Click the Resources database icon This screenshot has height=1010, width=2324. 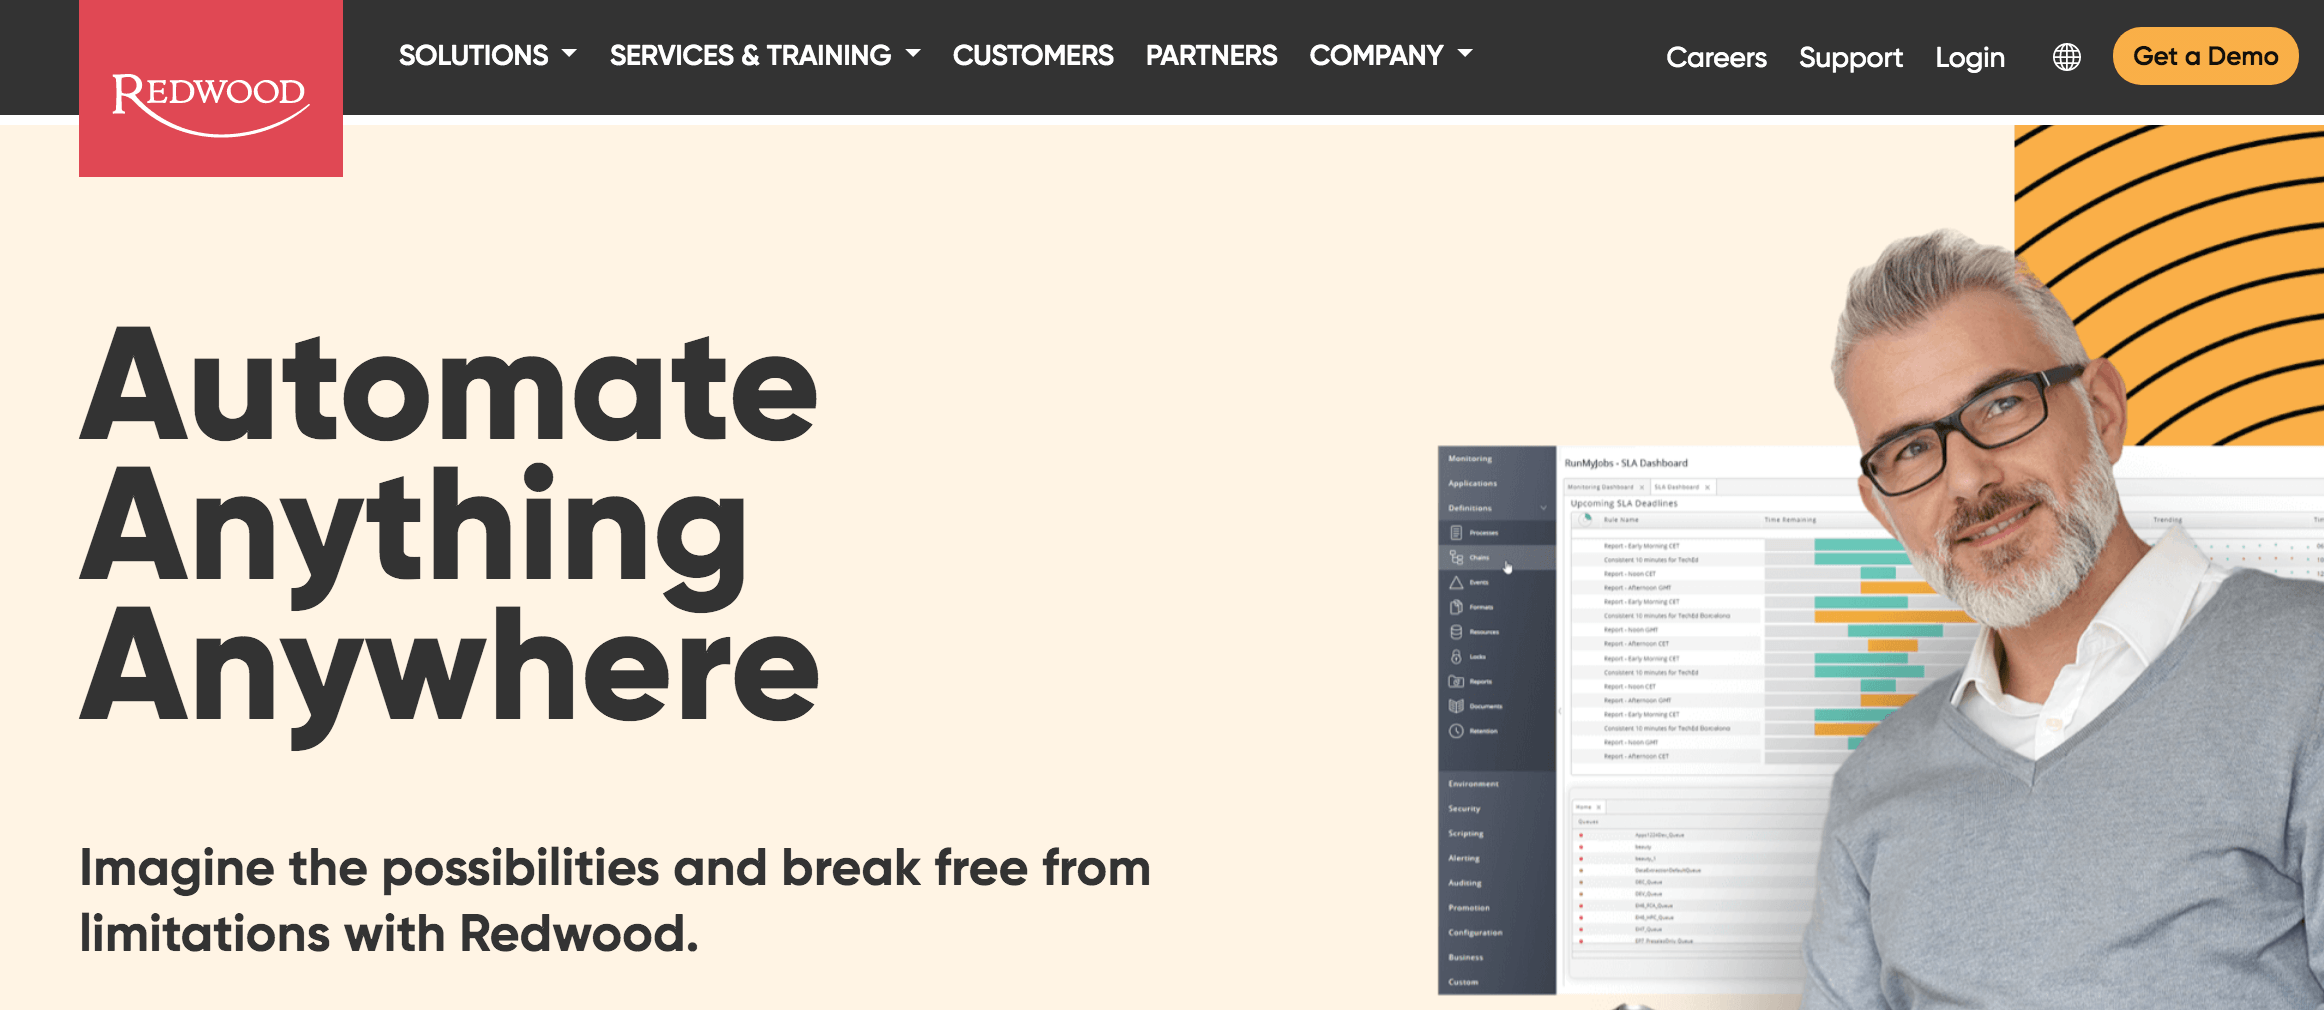[1456, 632]
